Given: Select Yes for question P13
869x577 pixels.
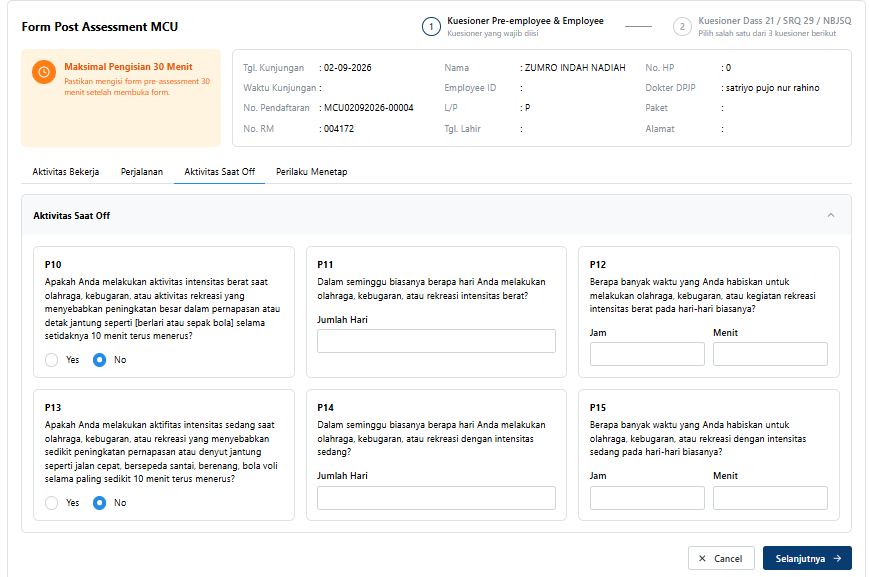Looking at the screenshot, I should pos(52,503).
